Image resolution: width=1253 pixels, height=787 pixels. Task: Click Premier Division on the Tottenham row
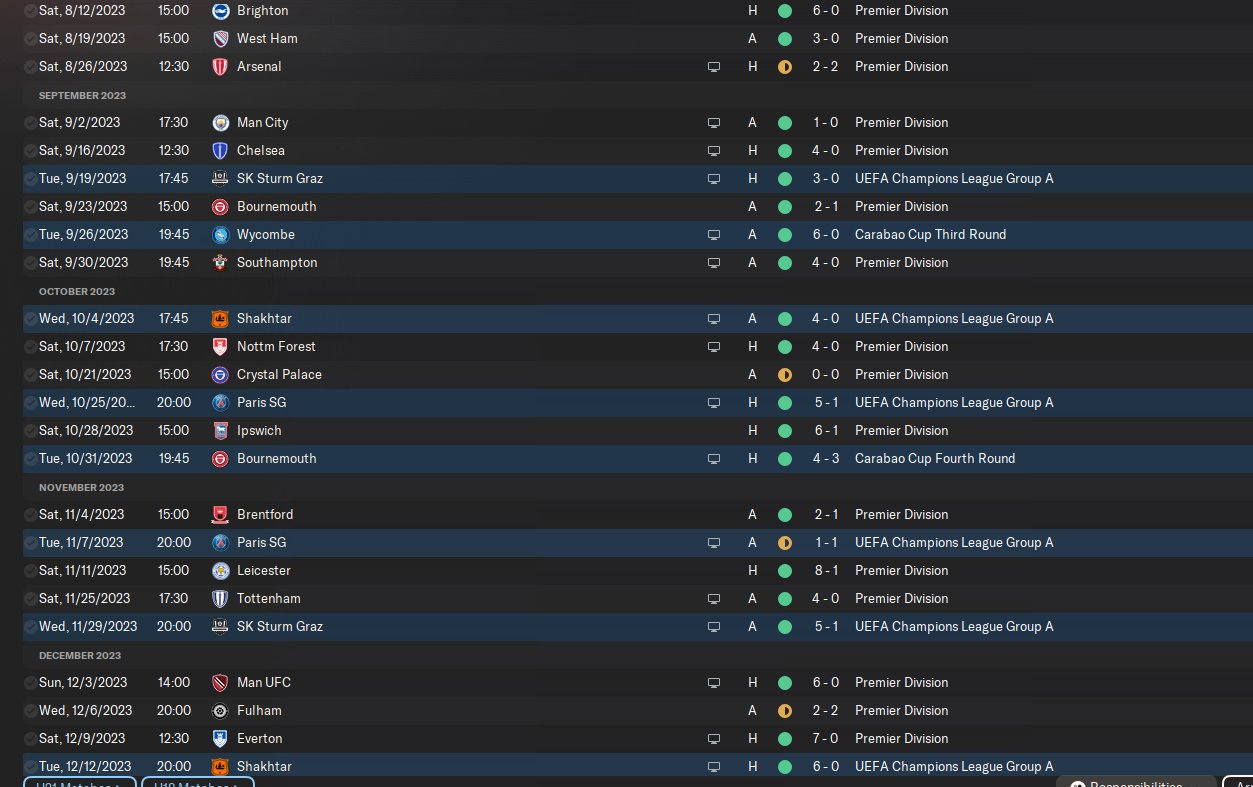point(902,599)
